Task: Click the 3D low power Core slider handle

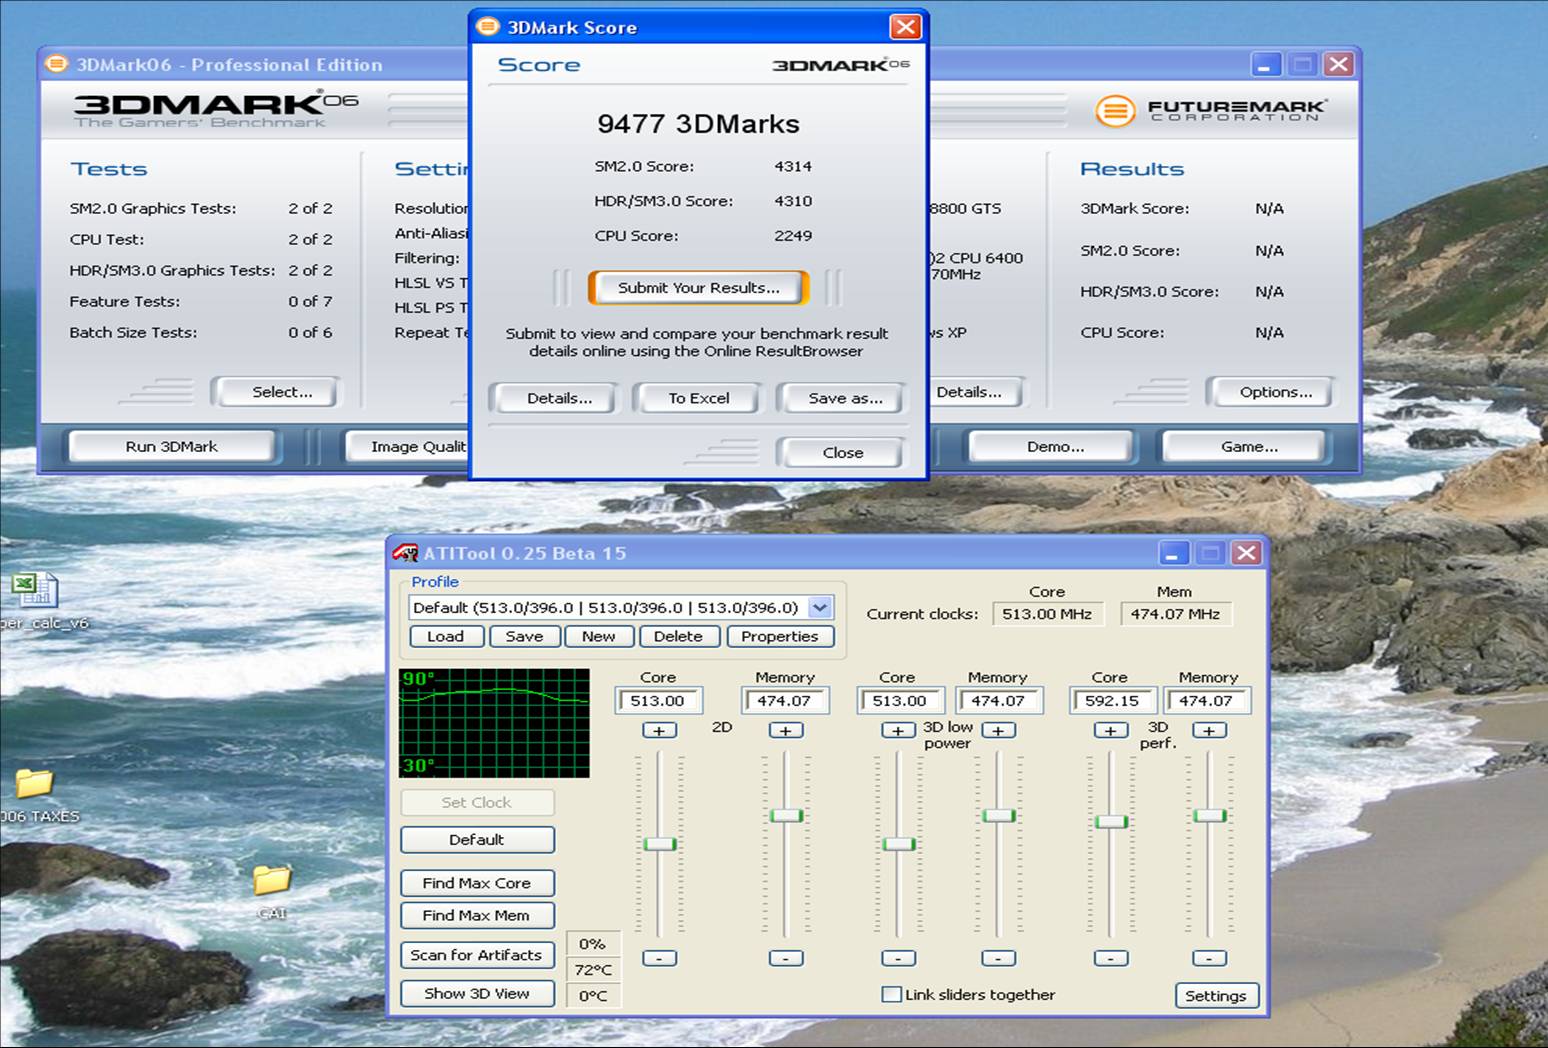Action: point(898,844)
